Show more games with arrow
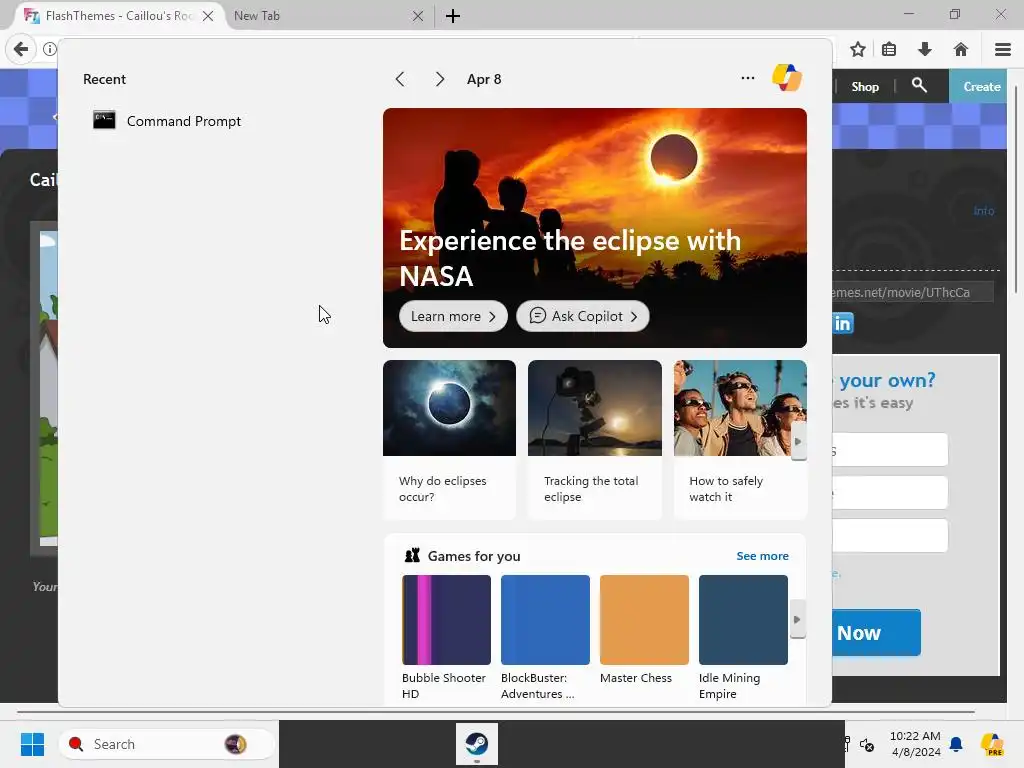 coord(797,619)
